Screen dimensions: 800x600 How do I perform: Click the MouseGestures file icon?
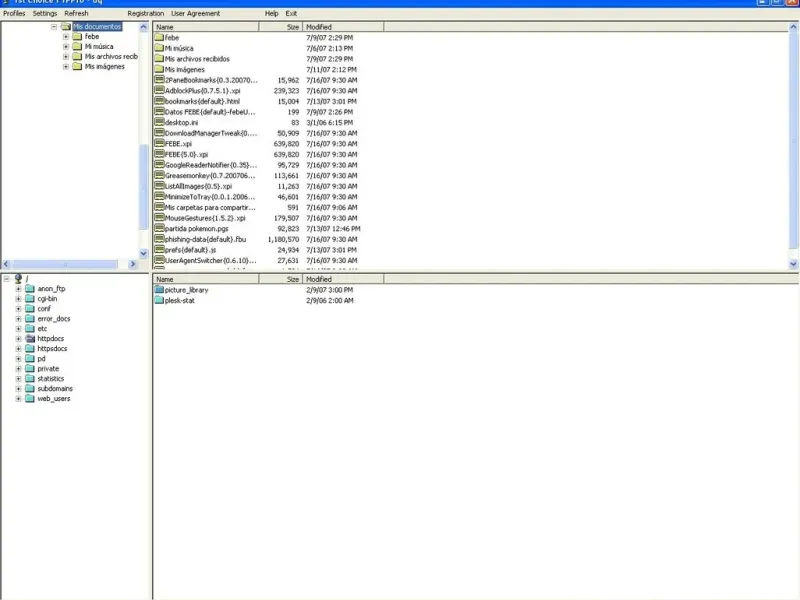coord(159,218)
